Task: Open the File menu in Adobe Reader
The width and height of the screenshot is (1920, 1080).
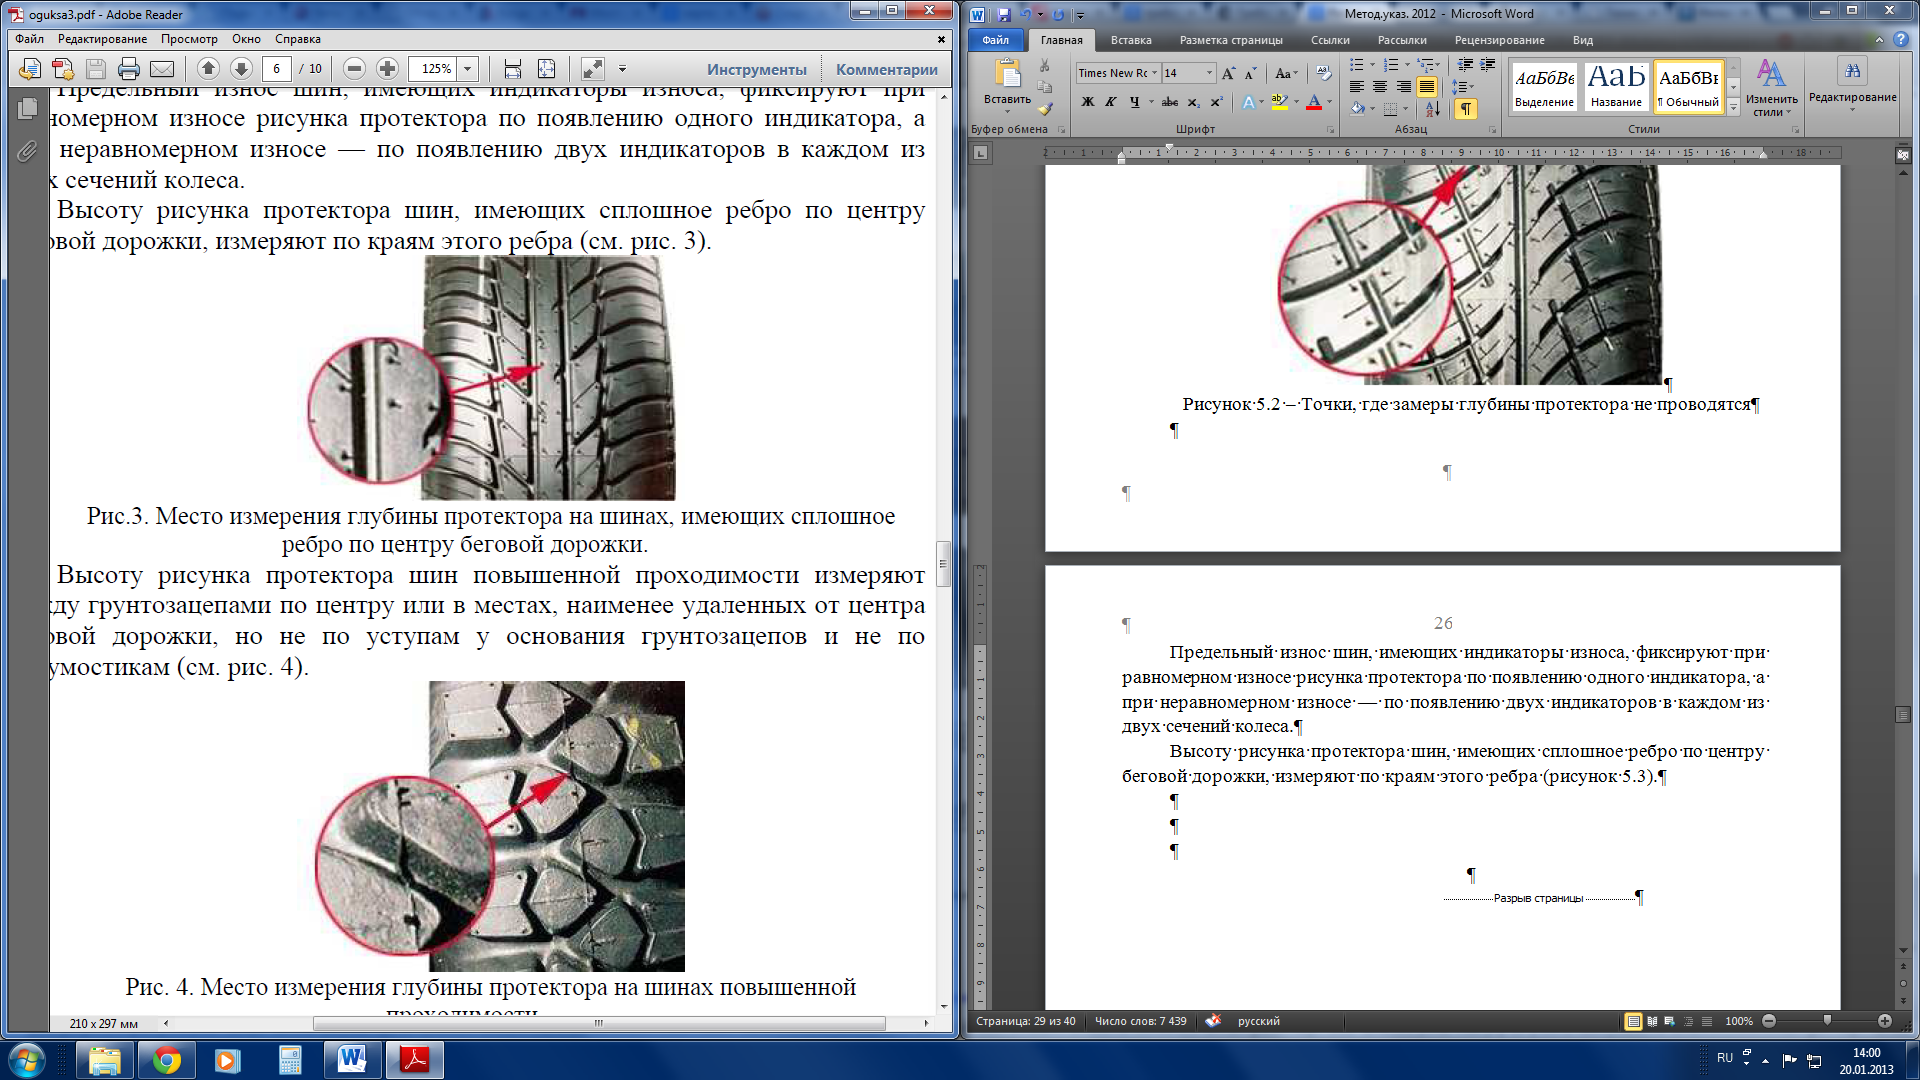Action: [29, 39]
